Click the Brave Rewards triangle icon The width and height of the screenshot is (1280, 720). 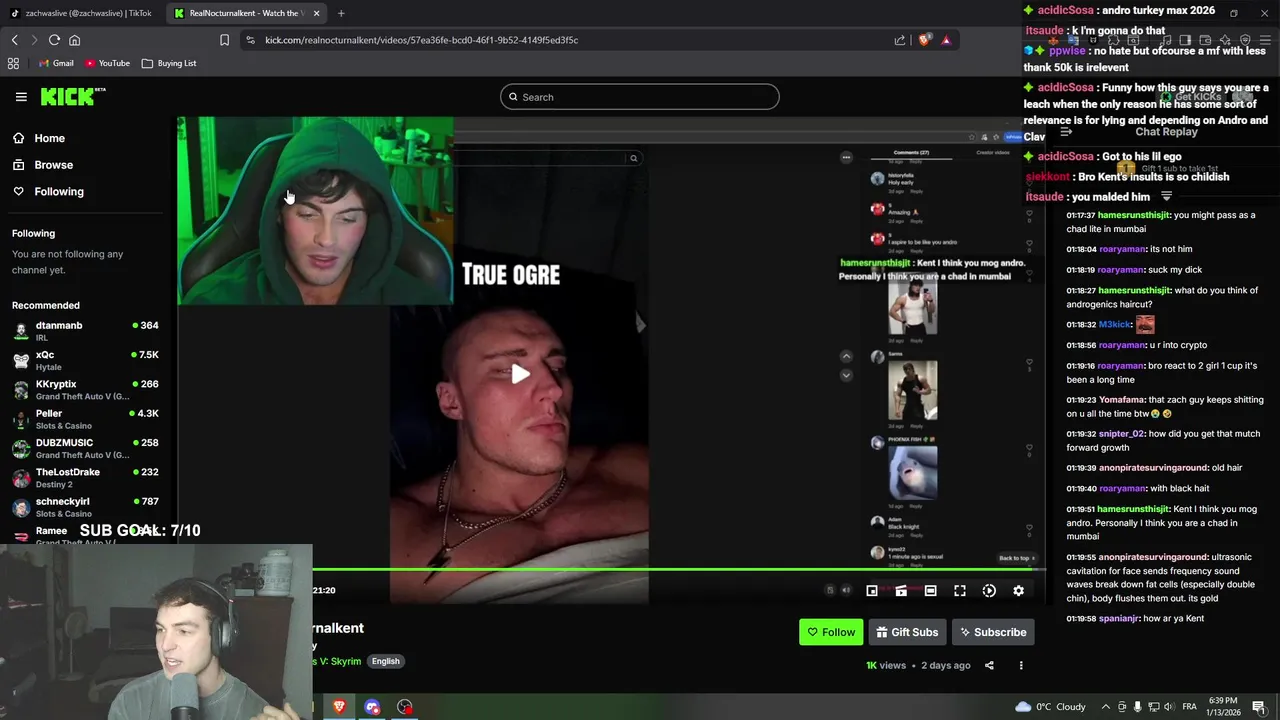946,40
